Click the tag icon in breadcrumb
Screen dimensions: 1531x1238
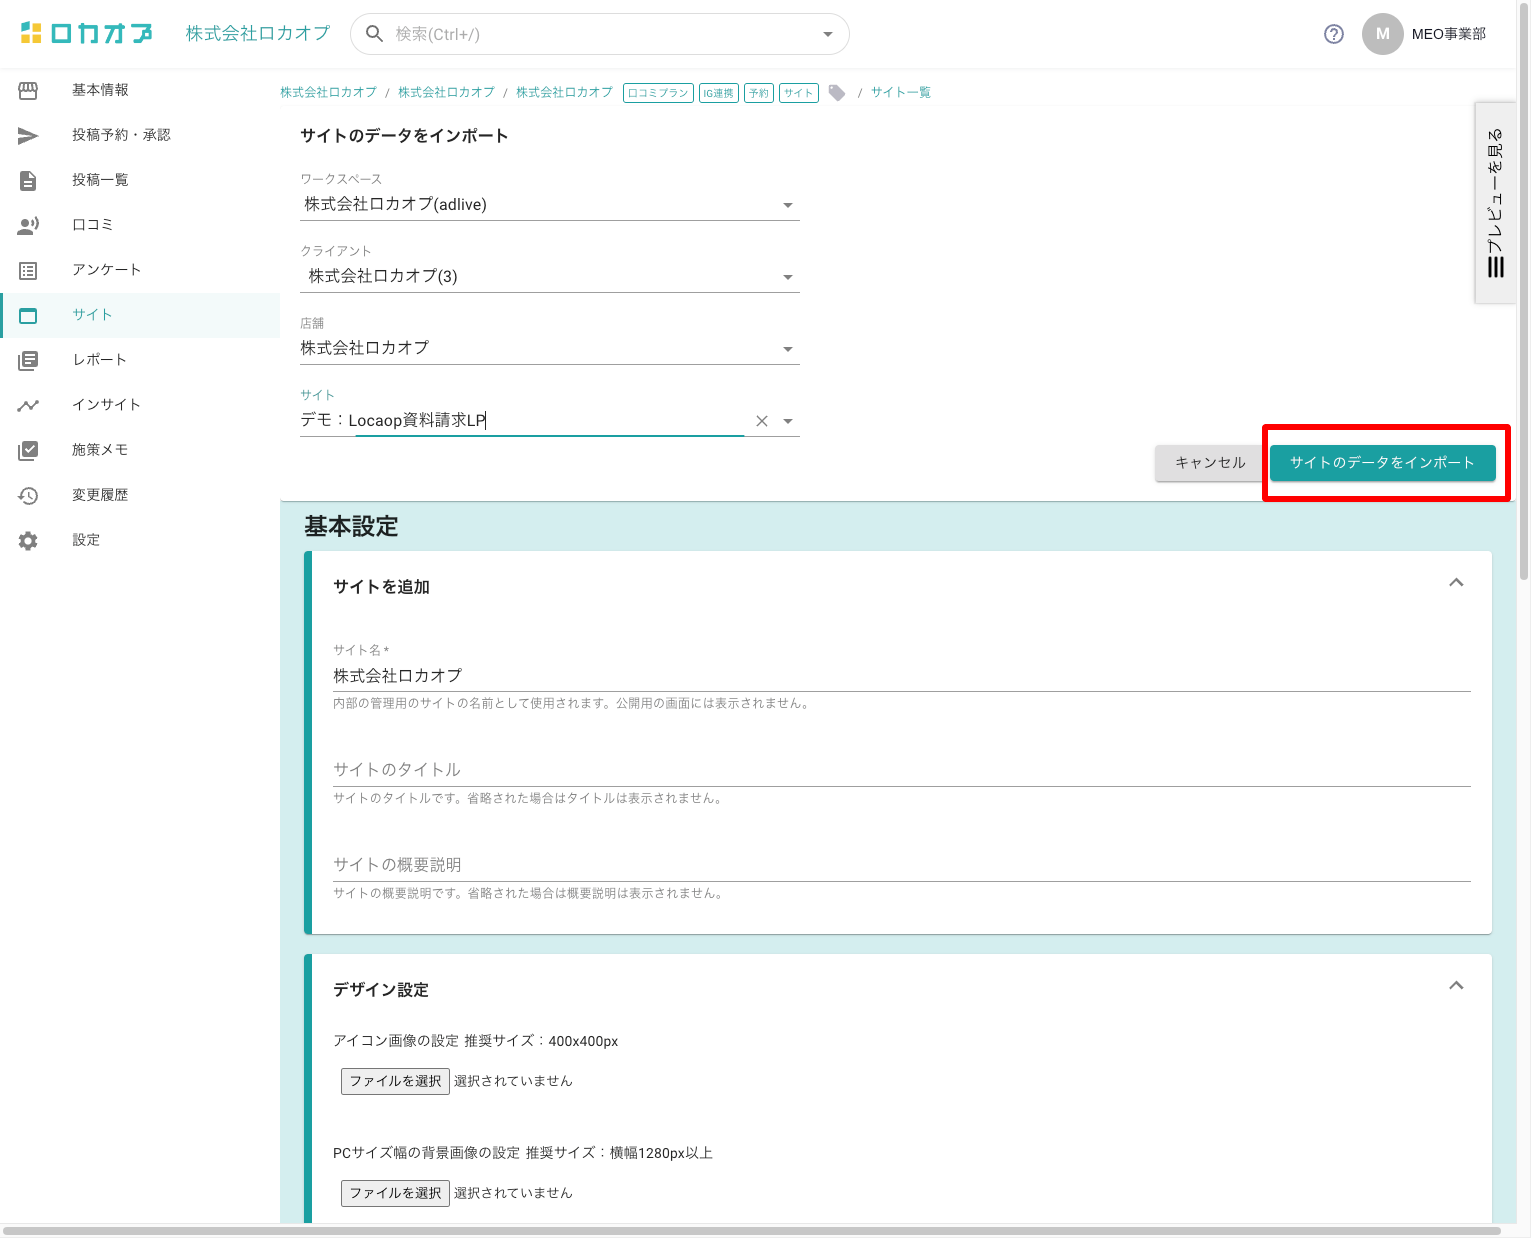click(x=837, y=93)
